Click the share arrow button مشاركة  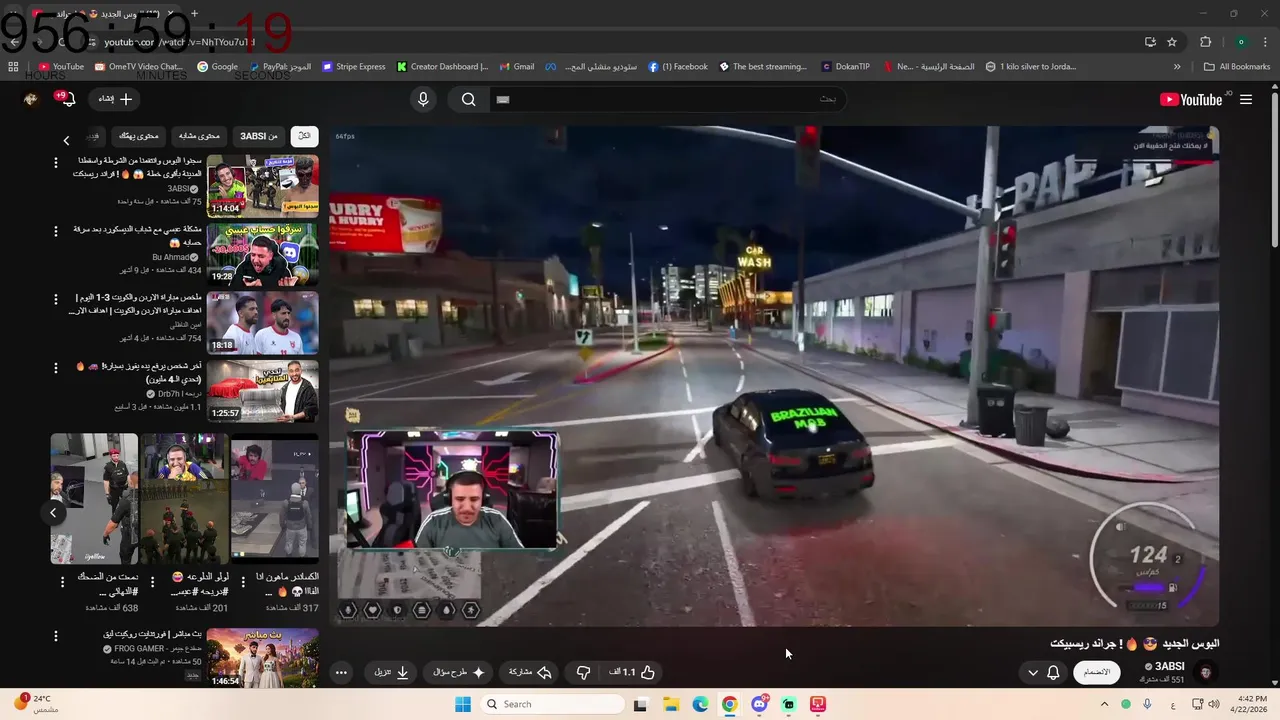[x=531, y=672]
